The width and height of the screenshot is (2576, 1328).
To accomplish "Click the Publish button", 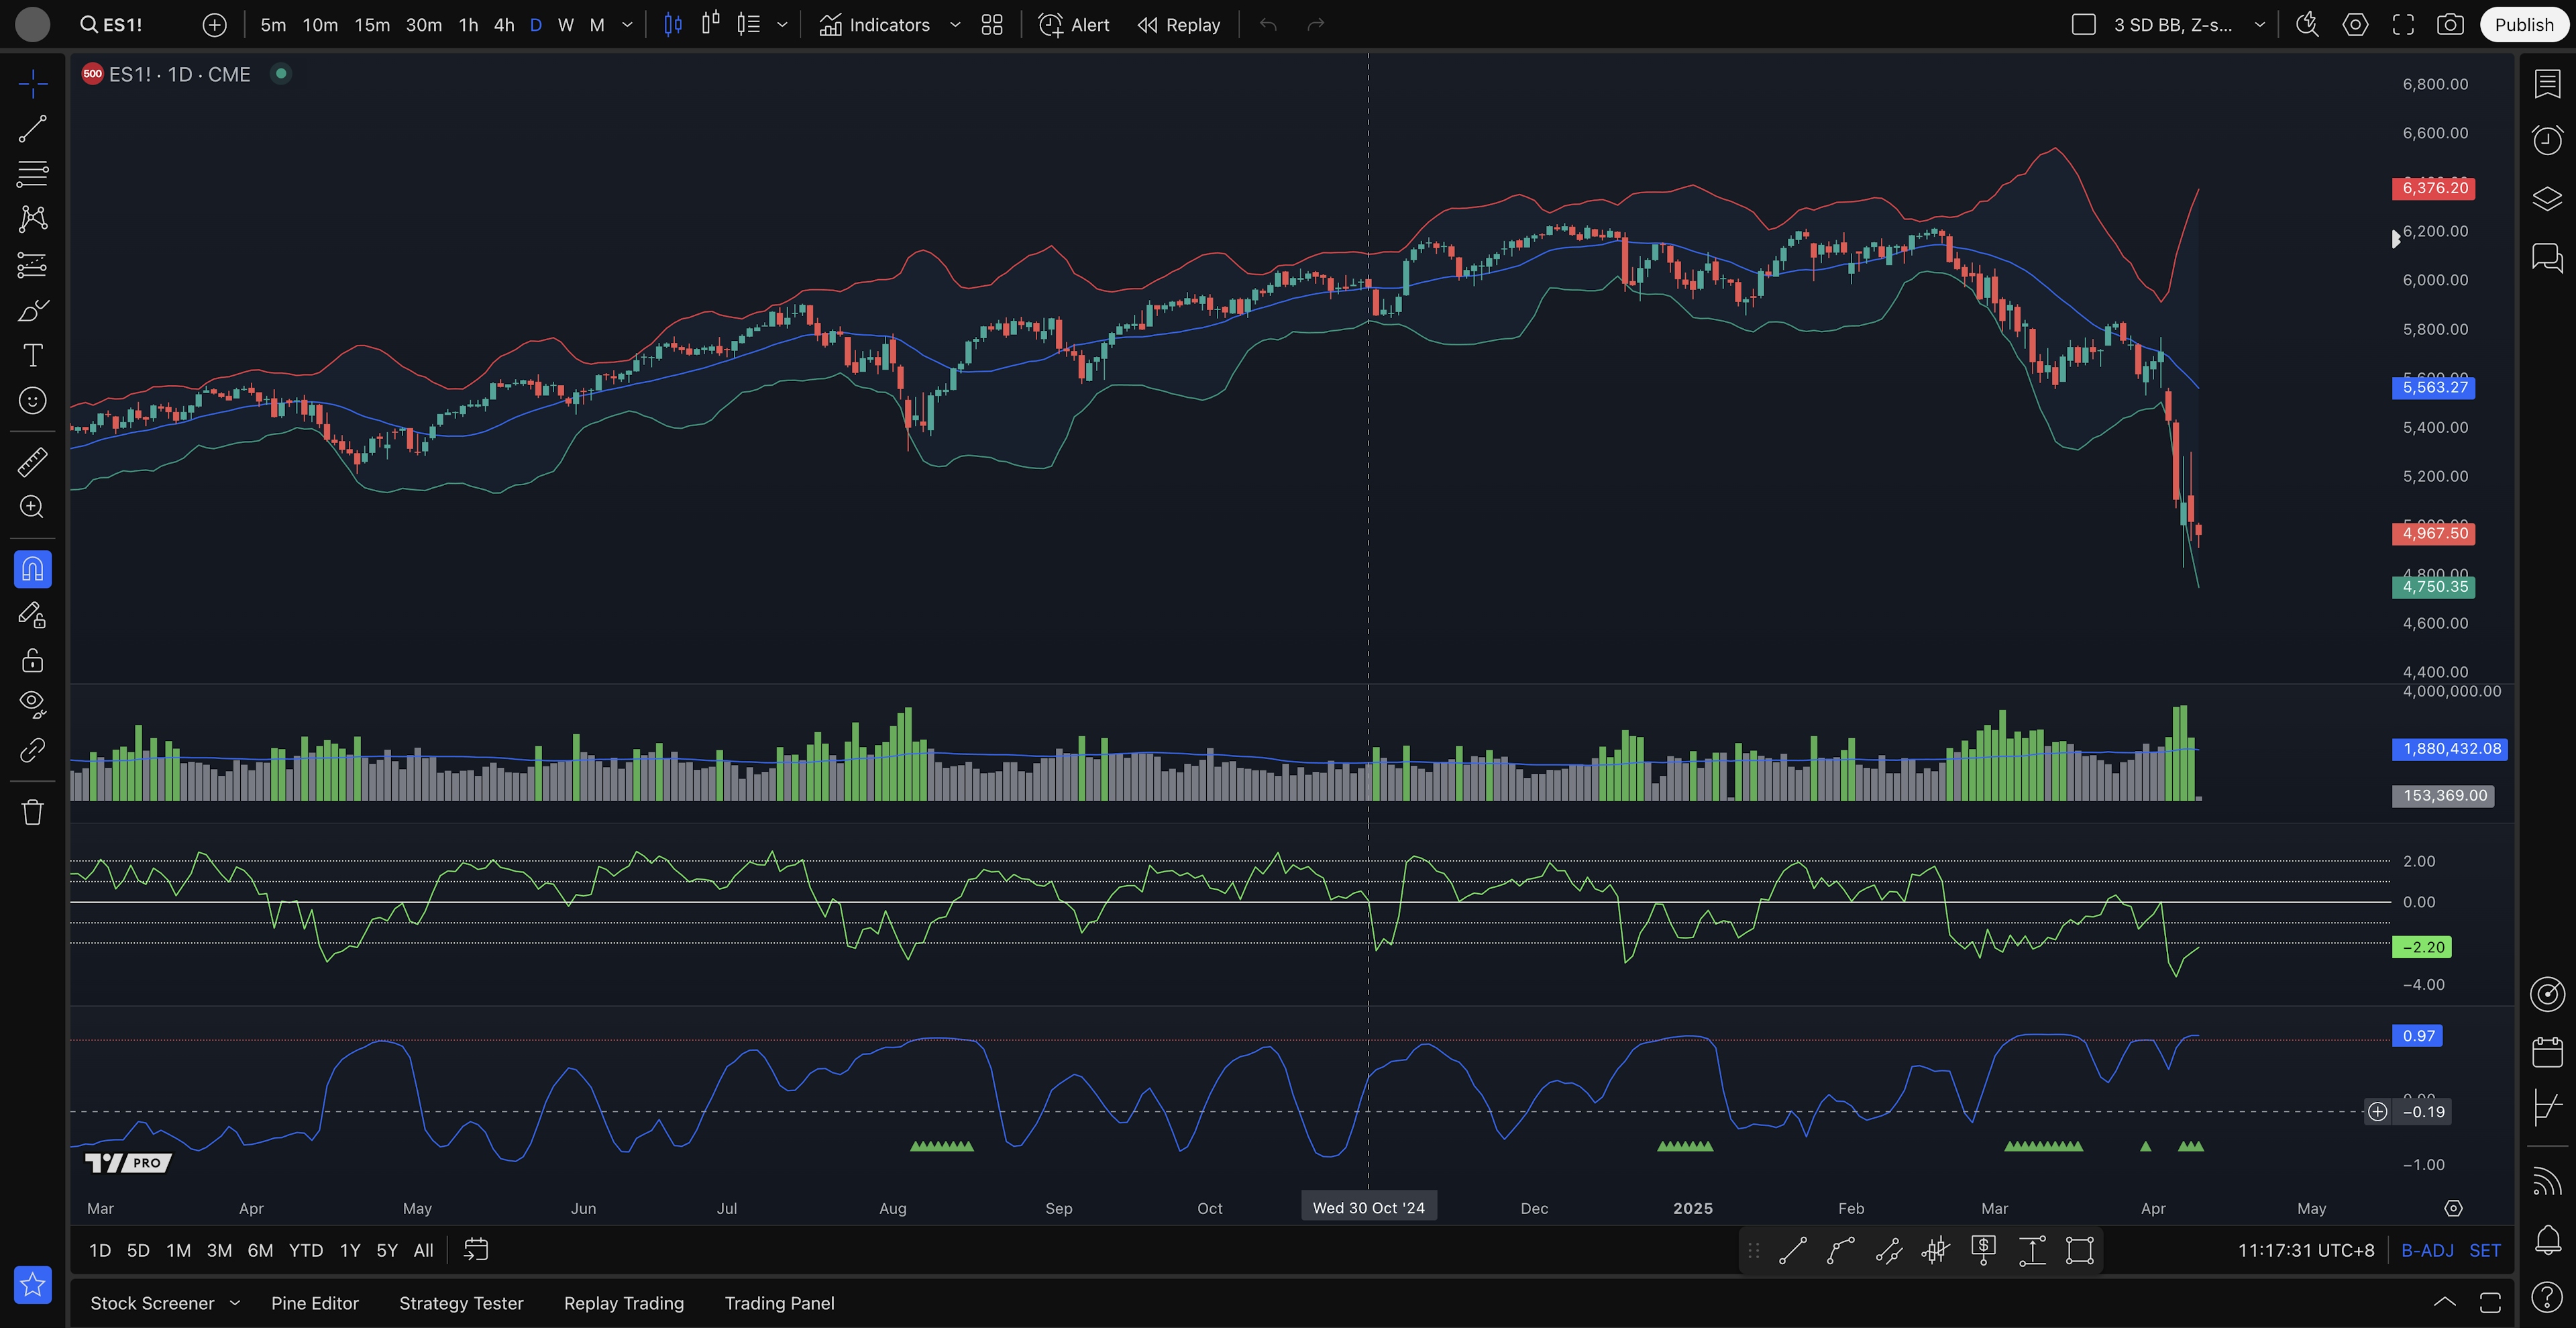I will coord(2523,25).
